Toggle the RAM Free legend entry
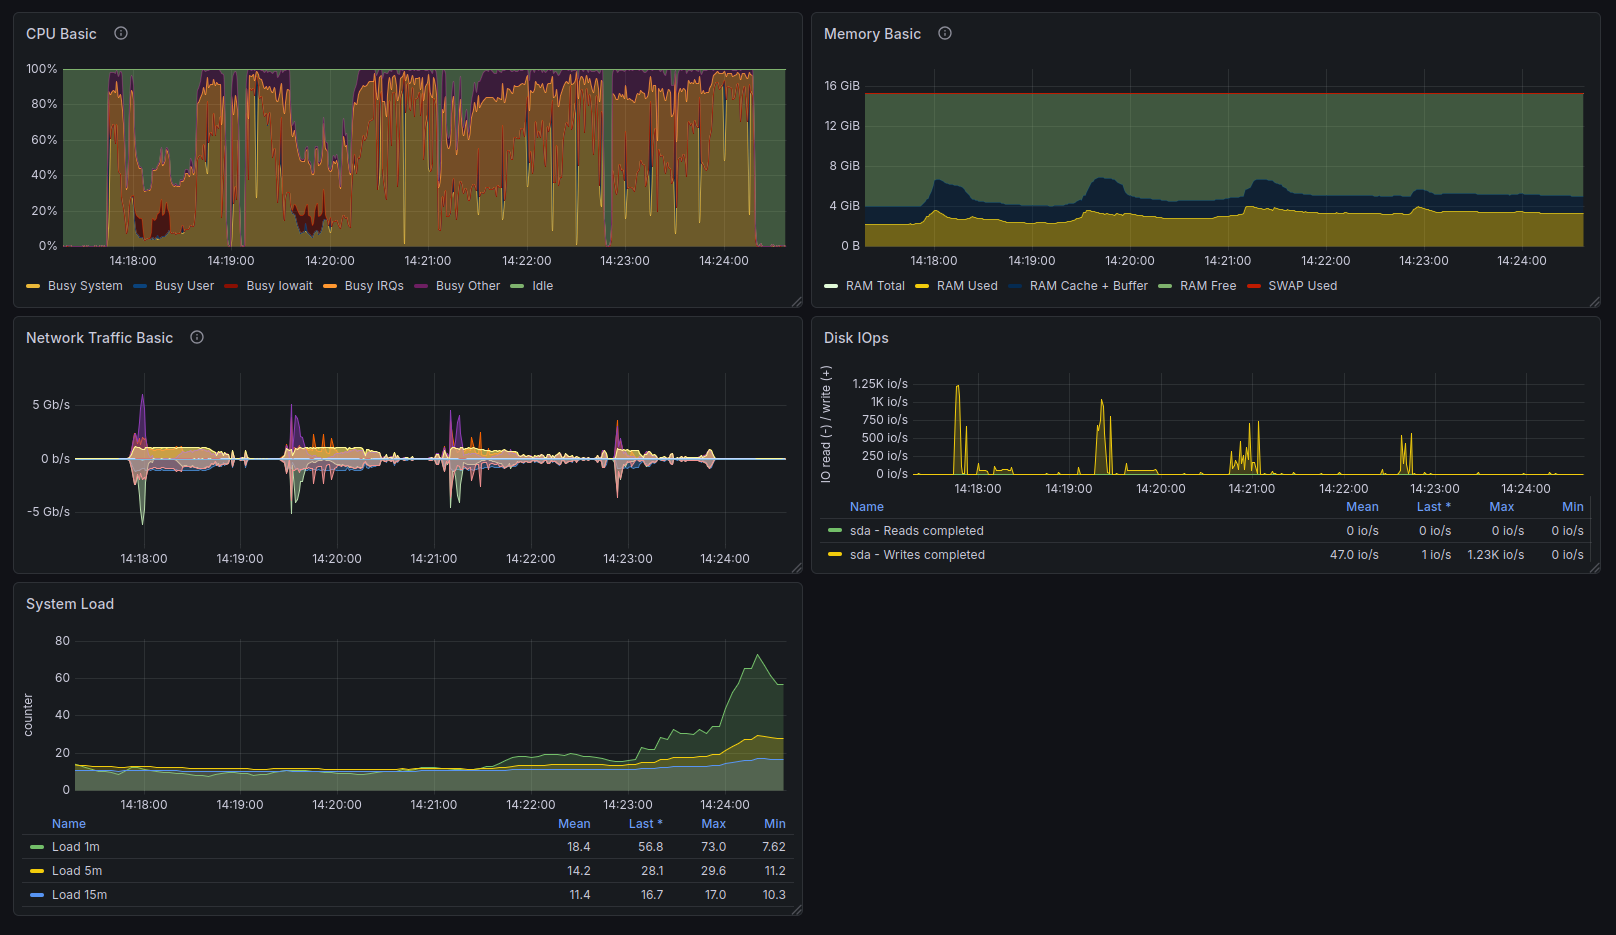This screenshot has height=935, width=1616. tap(1208, 286)
